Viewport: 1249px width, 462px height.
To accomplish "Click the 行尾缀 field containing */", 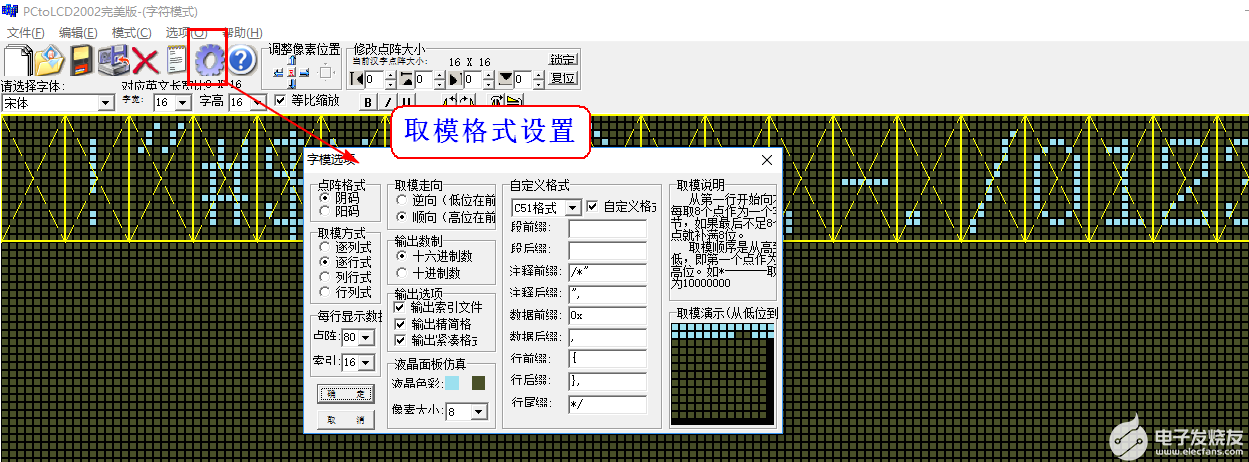I will (x=607, y=403).
